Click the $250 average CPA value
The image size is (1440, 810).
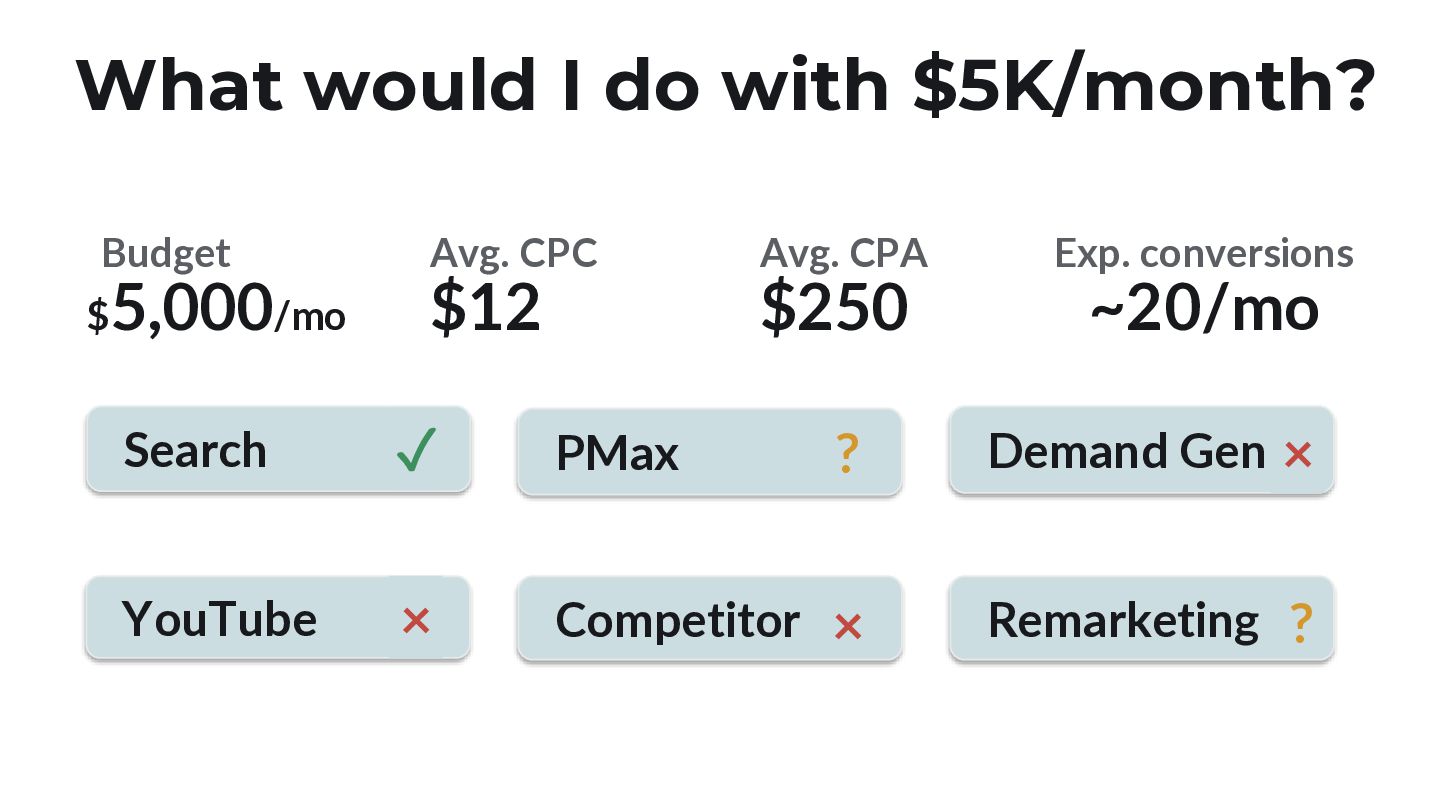pyautogui.click(x=834, y=307)
